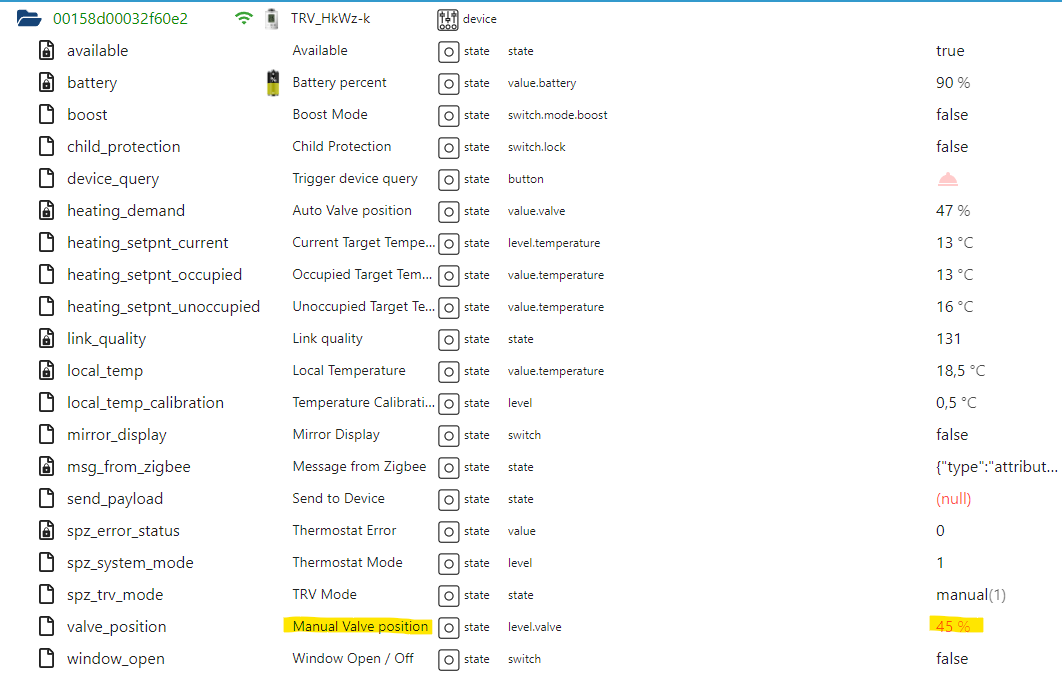Click the 'TRV_HkWz-k' device name

[331, 18]
